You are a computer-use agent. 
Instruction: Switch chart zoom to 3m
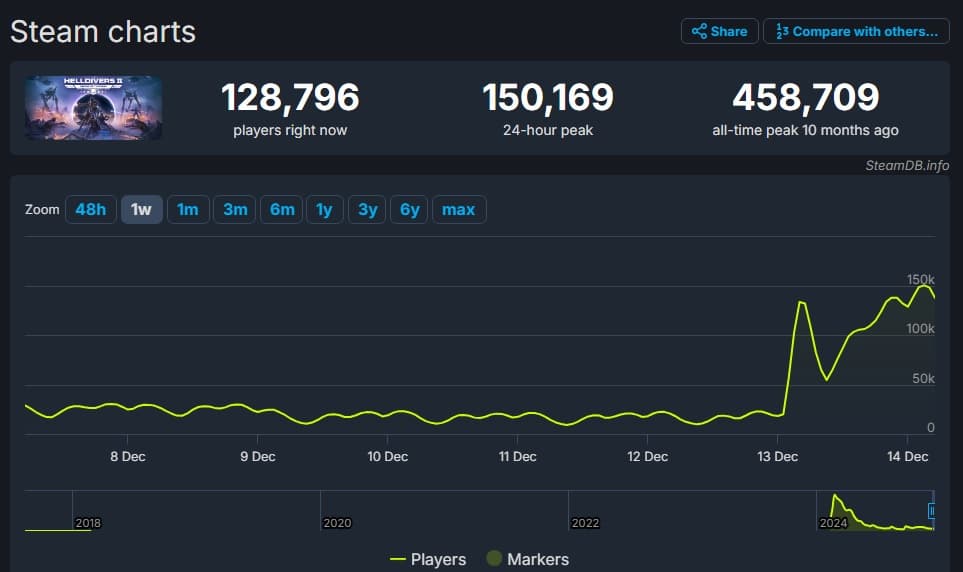[x=235, y=210]
